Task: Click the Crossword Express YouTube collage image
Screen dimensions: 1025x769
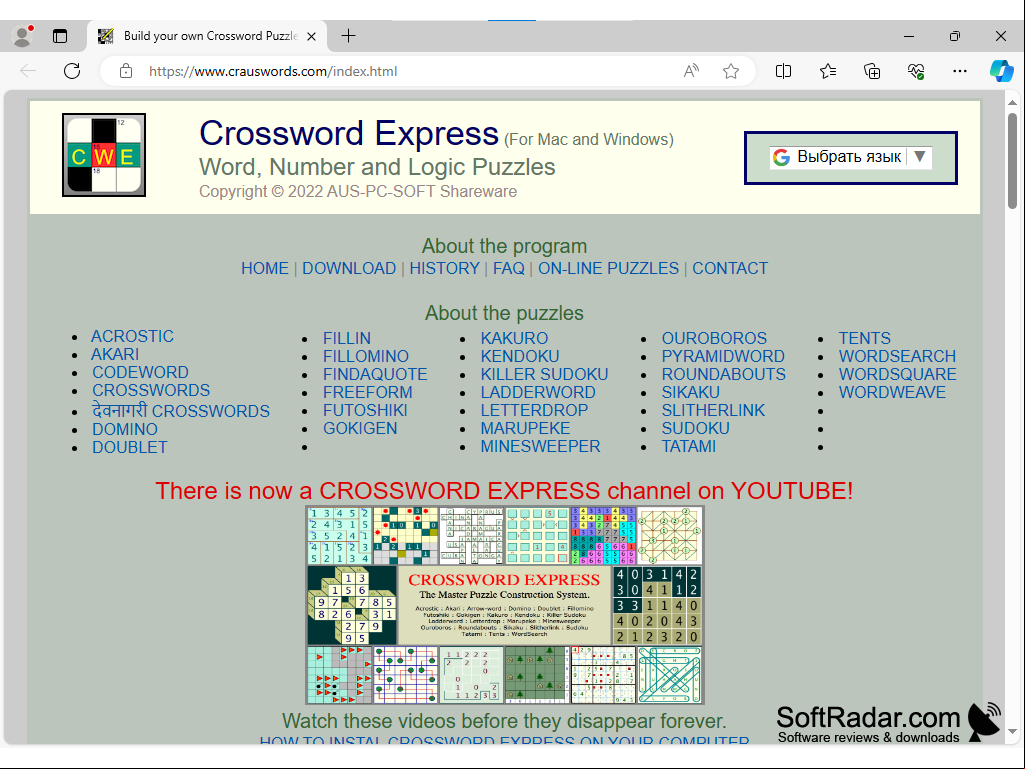Action: (505, 605)
